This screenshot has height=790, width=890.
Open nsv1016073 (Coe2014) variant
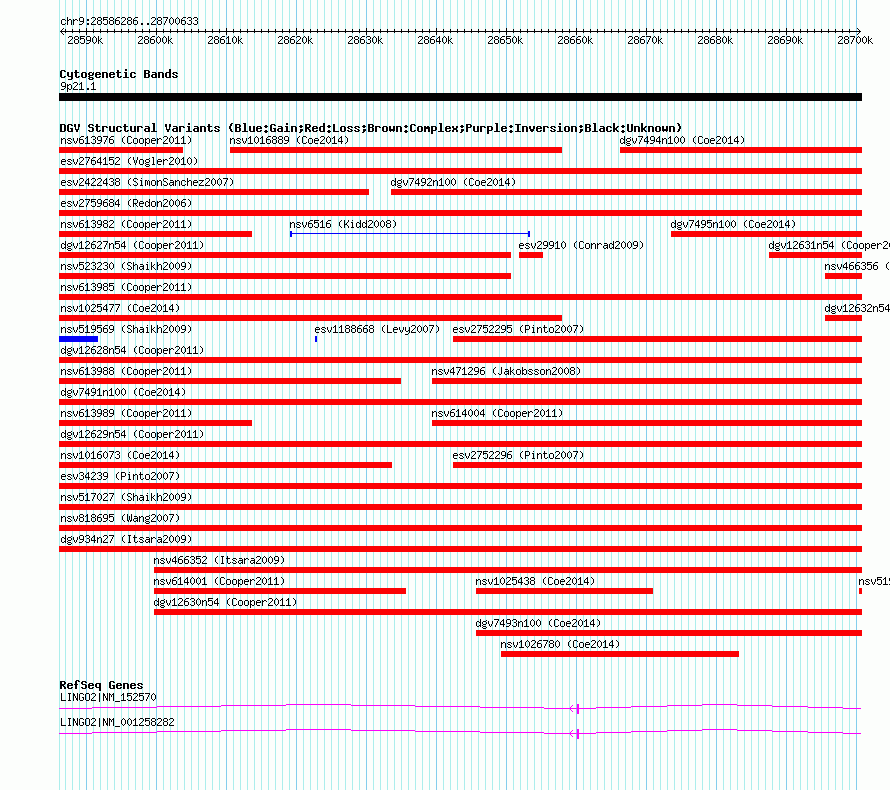(120, 455)
